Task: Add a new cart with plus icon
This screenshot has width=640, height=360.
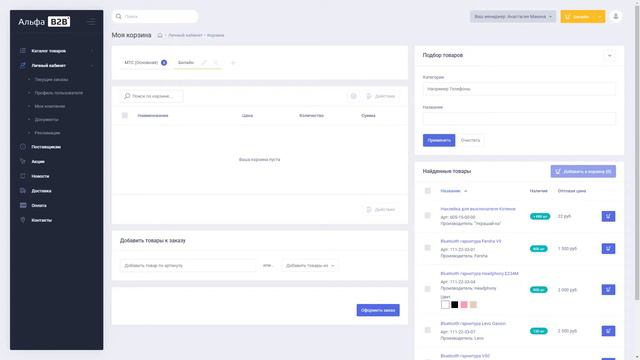Action: tap(233, 62)
